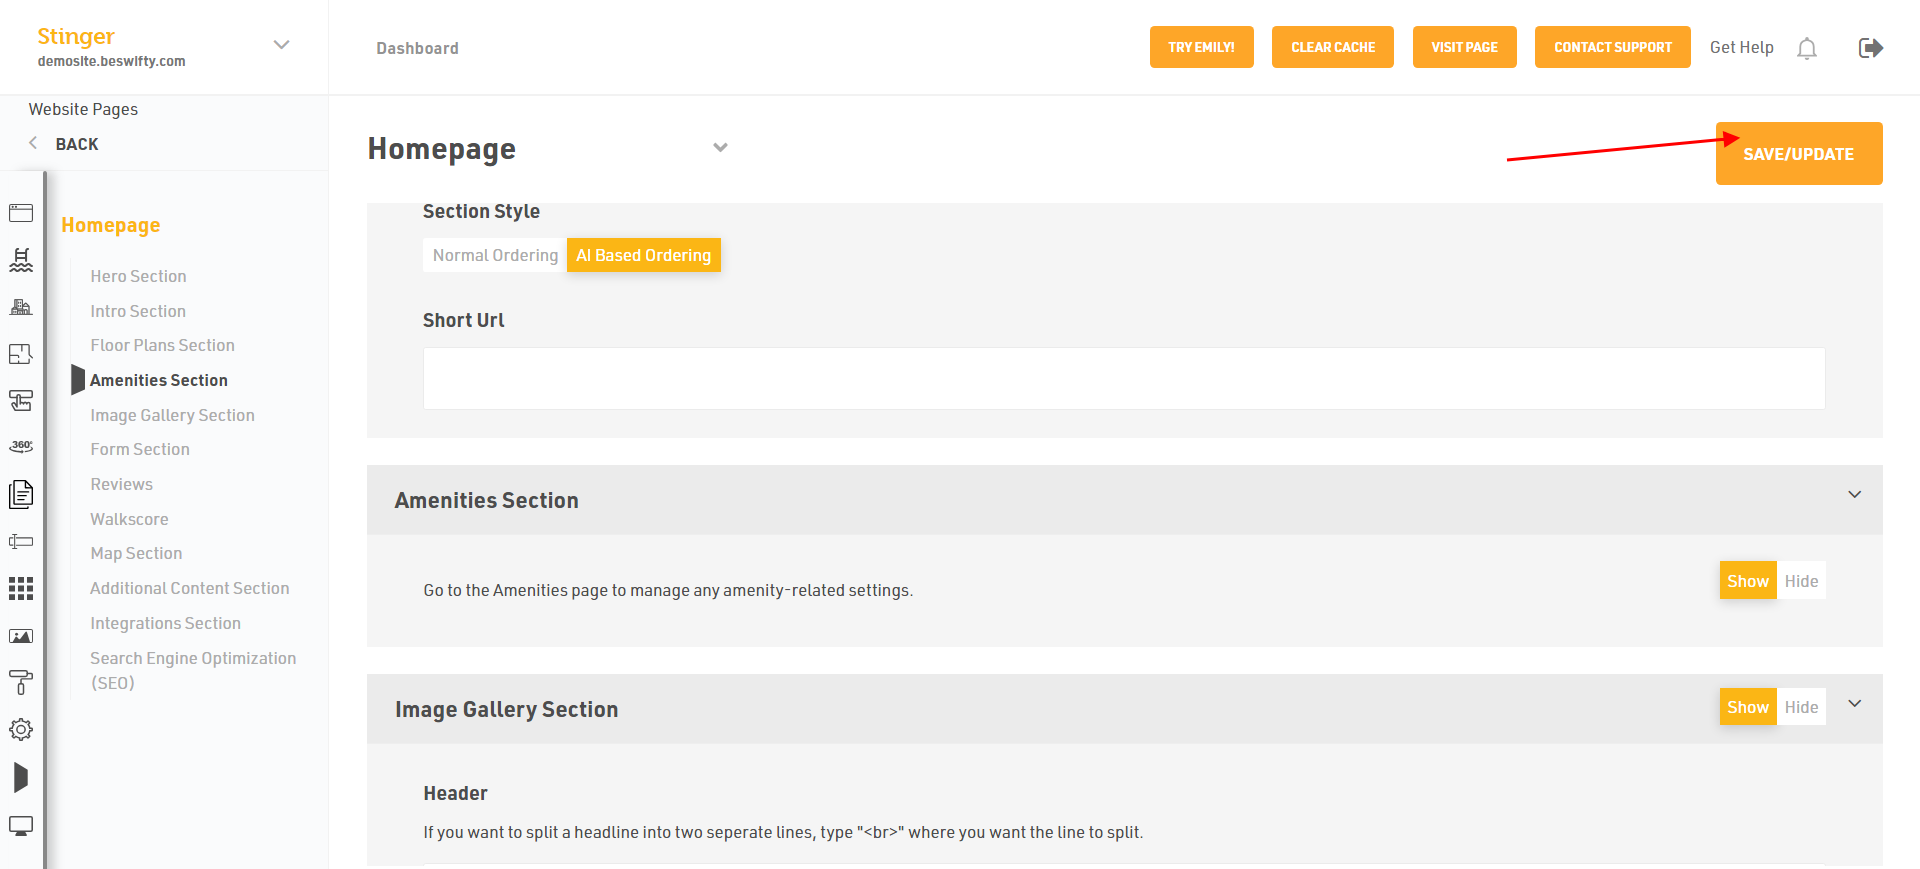Open the image gallery picture icon
This screenshot has width=1920, height=869.
click(x=21, y=636)
